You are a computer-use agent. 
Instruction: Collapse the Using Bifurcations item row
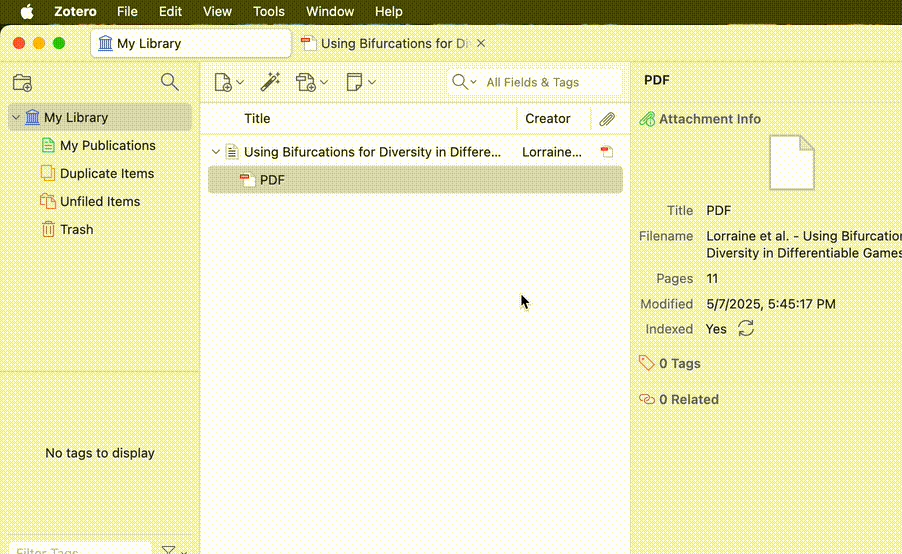coord(216,152)
